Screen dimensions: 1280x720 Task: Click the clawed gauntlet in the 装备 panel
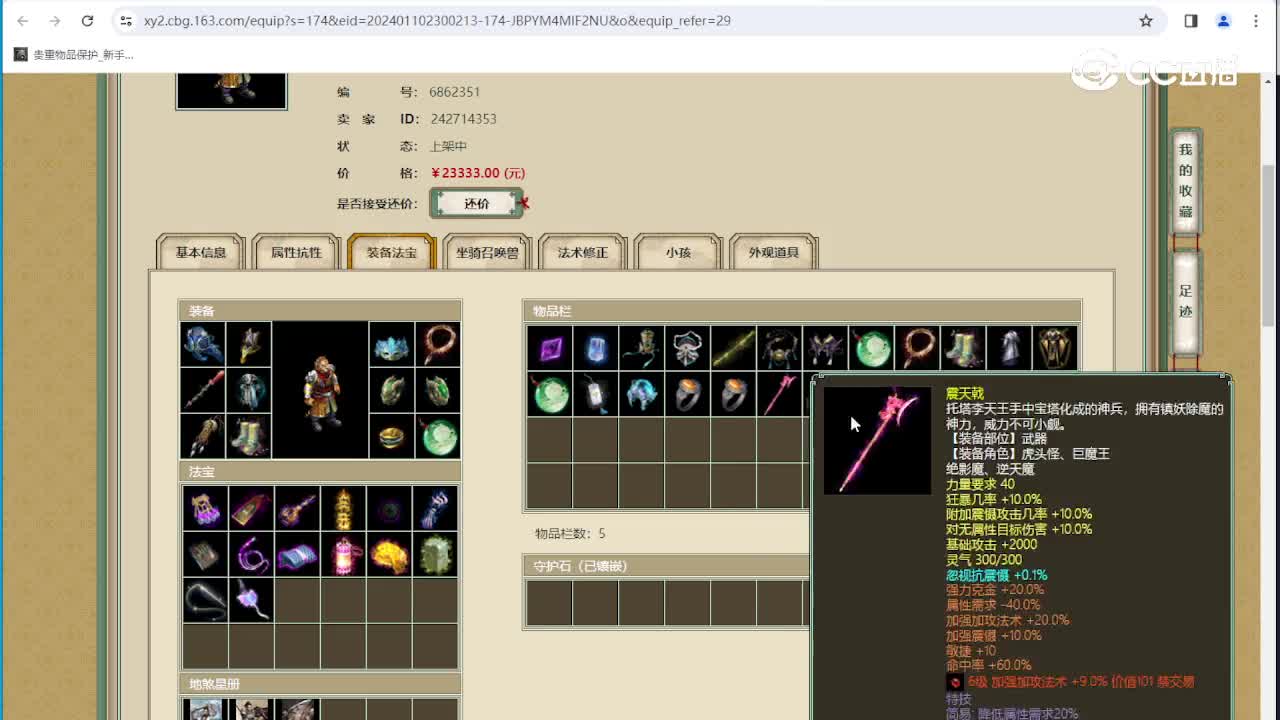(x=203, y=436)
